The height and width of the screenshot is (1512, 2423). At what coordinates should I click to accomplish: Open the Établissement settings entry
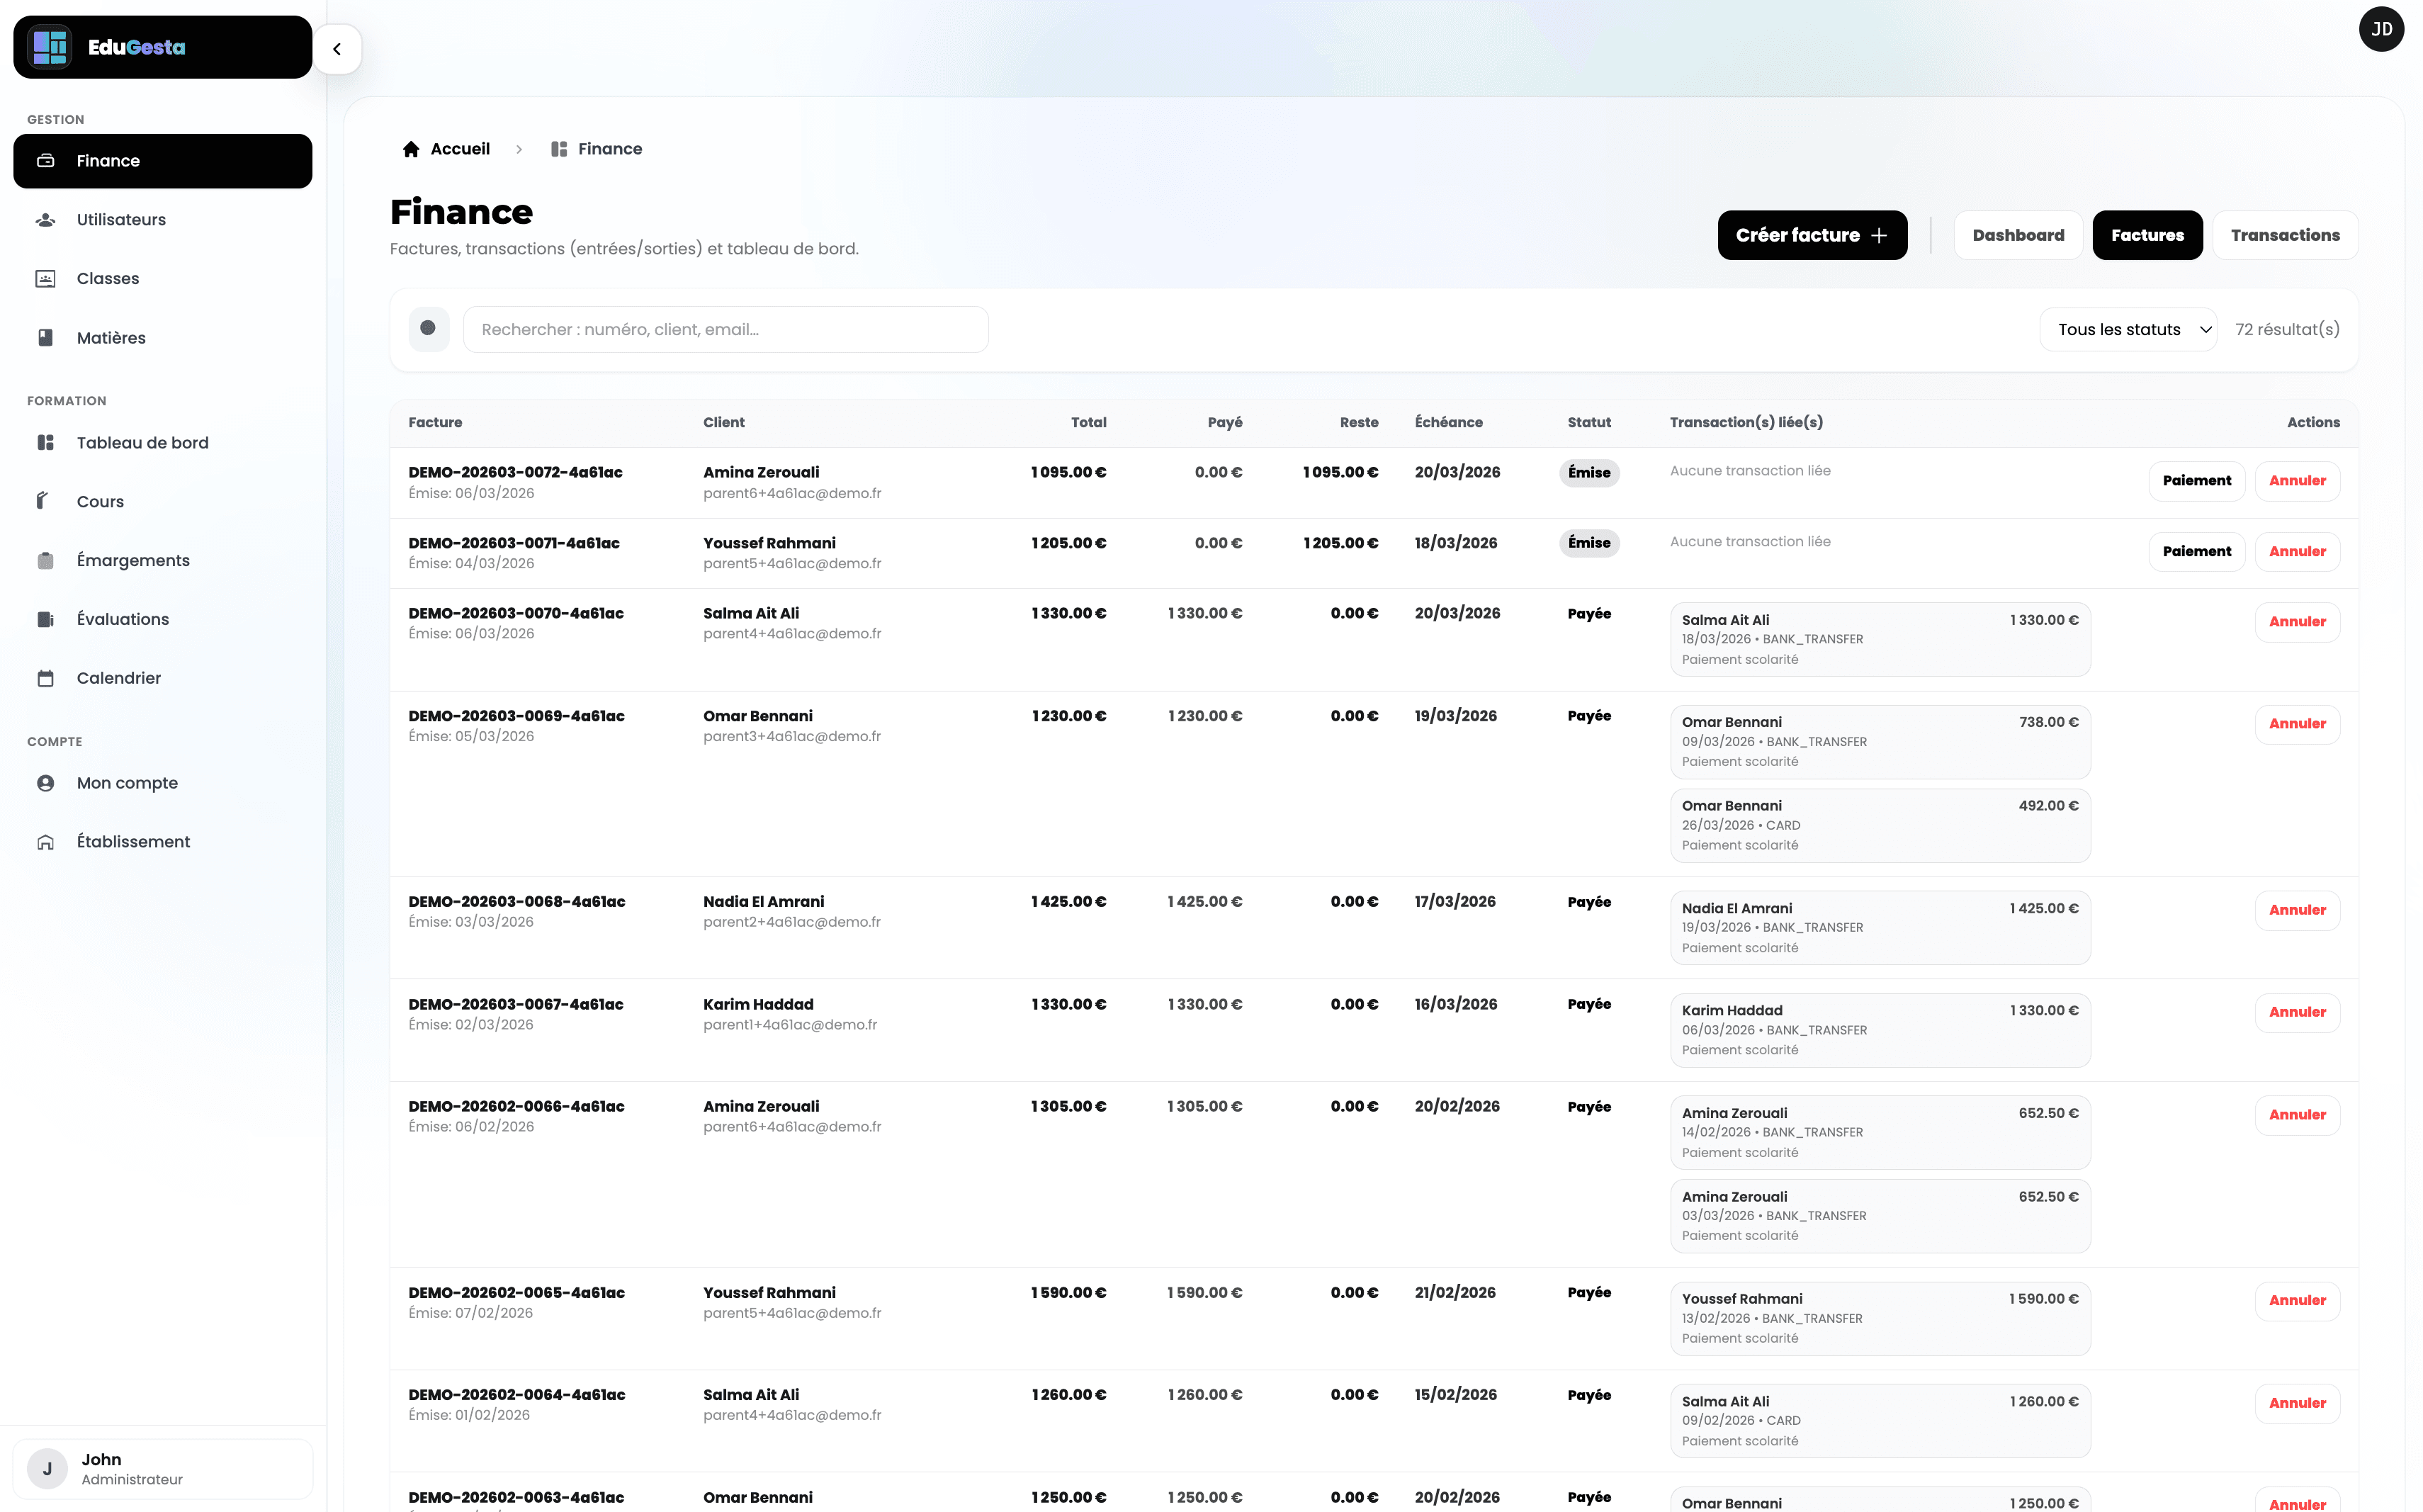coord(133,841)
